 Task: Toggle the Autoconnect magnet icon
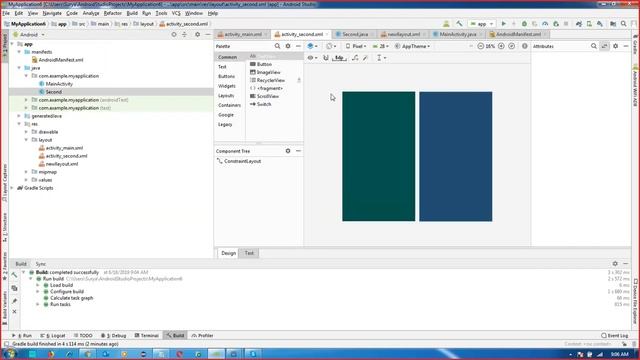coord(326,58)
